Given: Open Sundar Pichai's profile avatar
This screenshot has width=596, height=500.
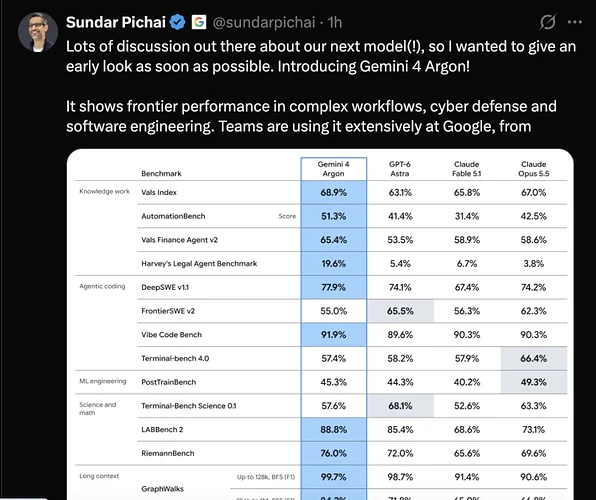Looking at the screenshot, I should pyautogui.click(x=38, y=32).
